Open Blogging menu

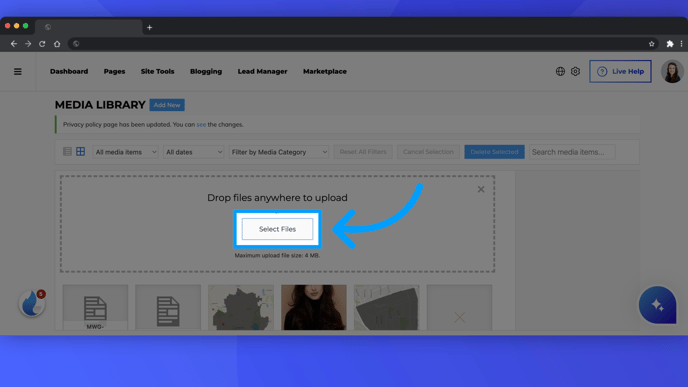pyautogui.click(x=206, y=72)
